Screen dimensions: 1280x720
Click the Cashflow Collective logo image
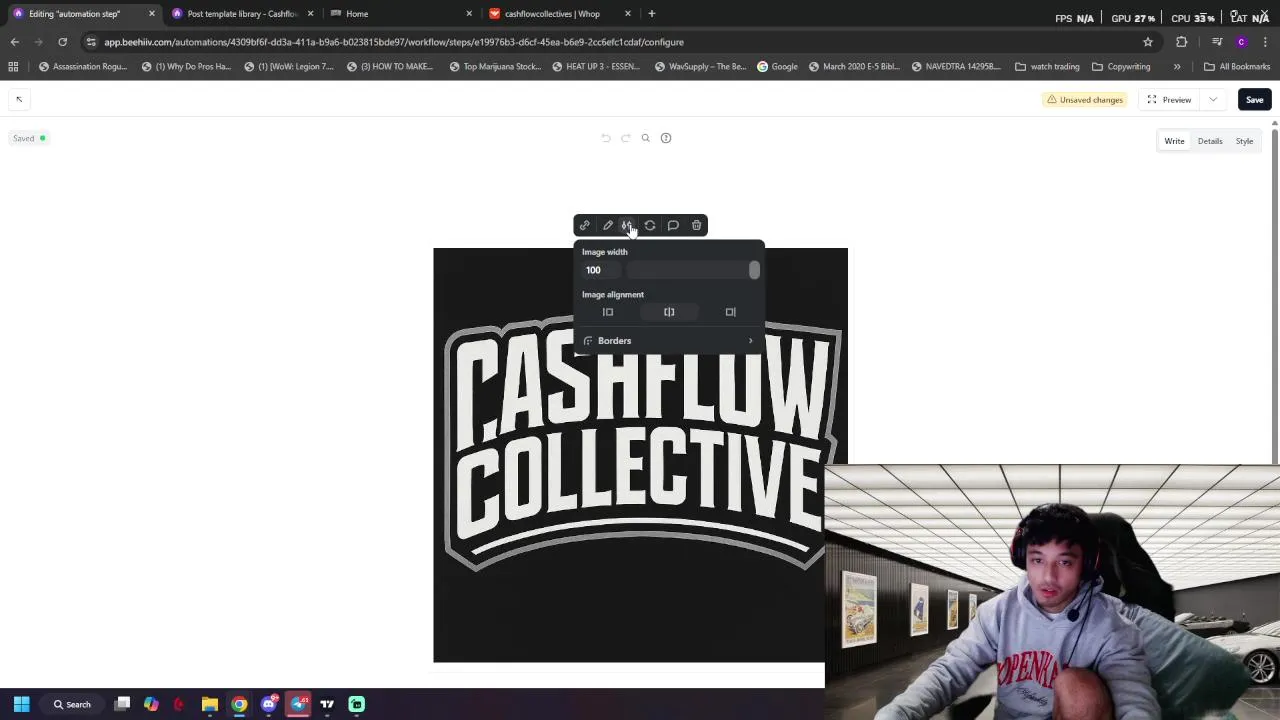pyautogui.click(x=640, y=455)
